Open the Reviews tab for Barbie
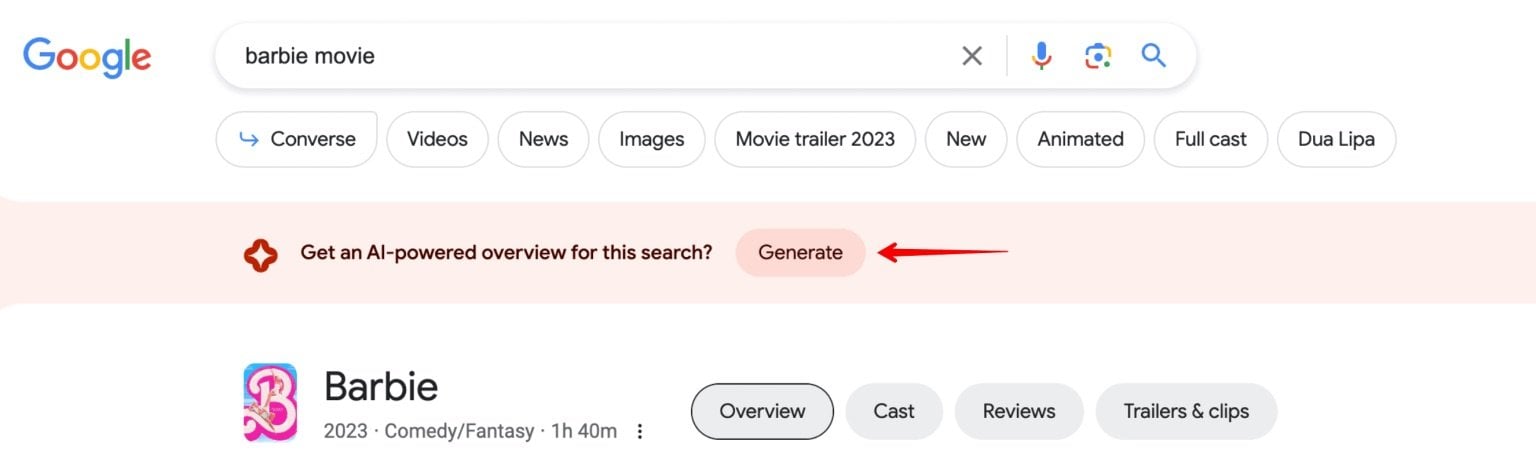This screenshot has height=462, width=1536. 1019,411
